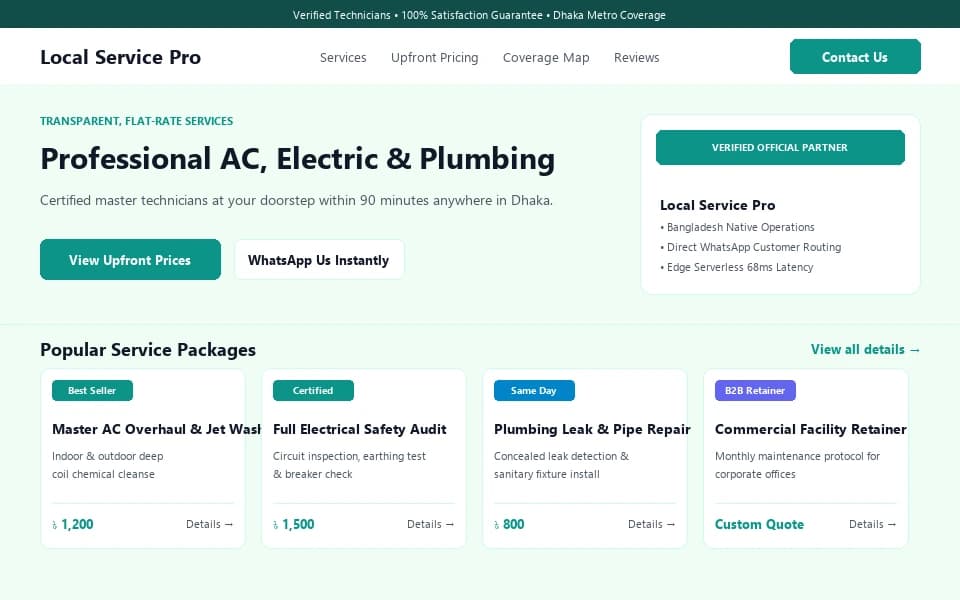Screen dimensions: 960x600
Task: Select Full Electrical Safety Audit title
Action: click(359, 429)
